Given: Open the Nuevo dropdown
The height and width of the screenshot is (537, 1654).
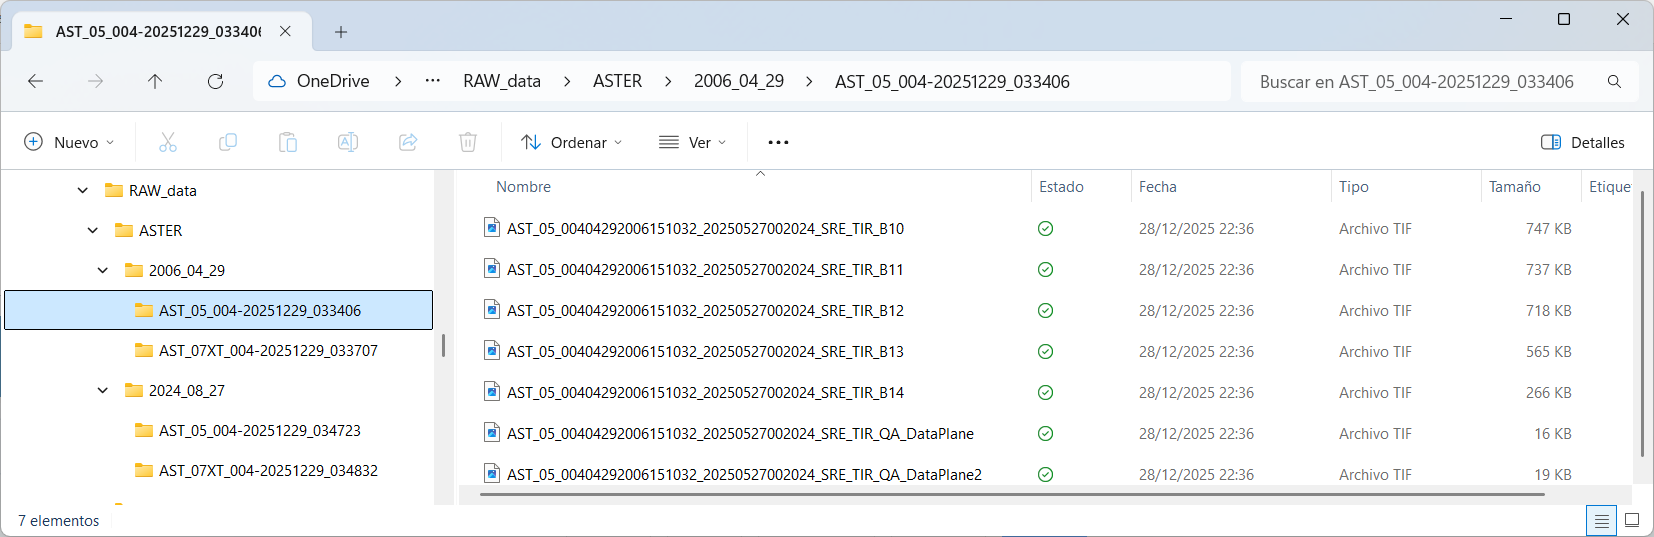Looking at the screenshot, I should tap(69, 142).
